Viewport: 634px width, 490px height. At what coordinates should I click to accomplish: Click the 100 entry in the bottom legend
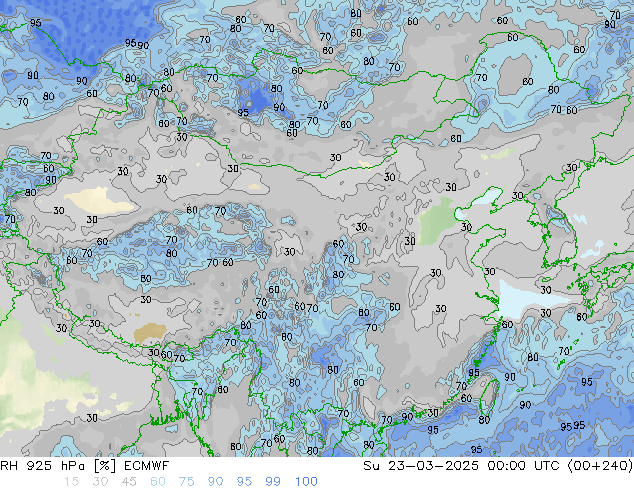[x=306, y=482]
